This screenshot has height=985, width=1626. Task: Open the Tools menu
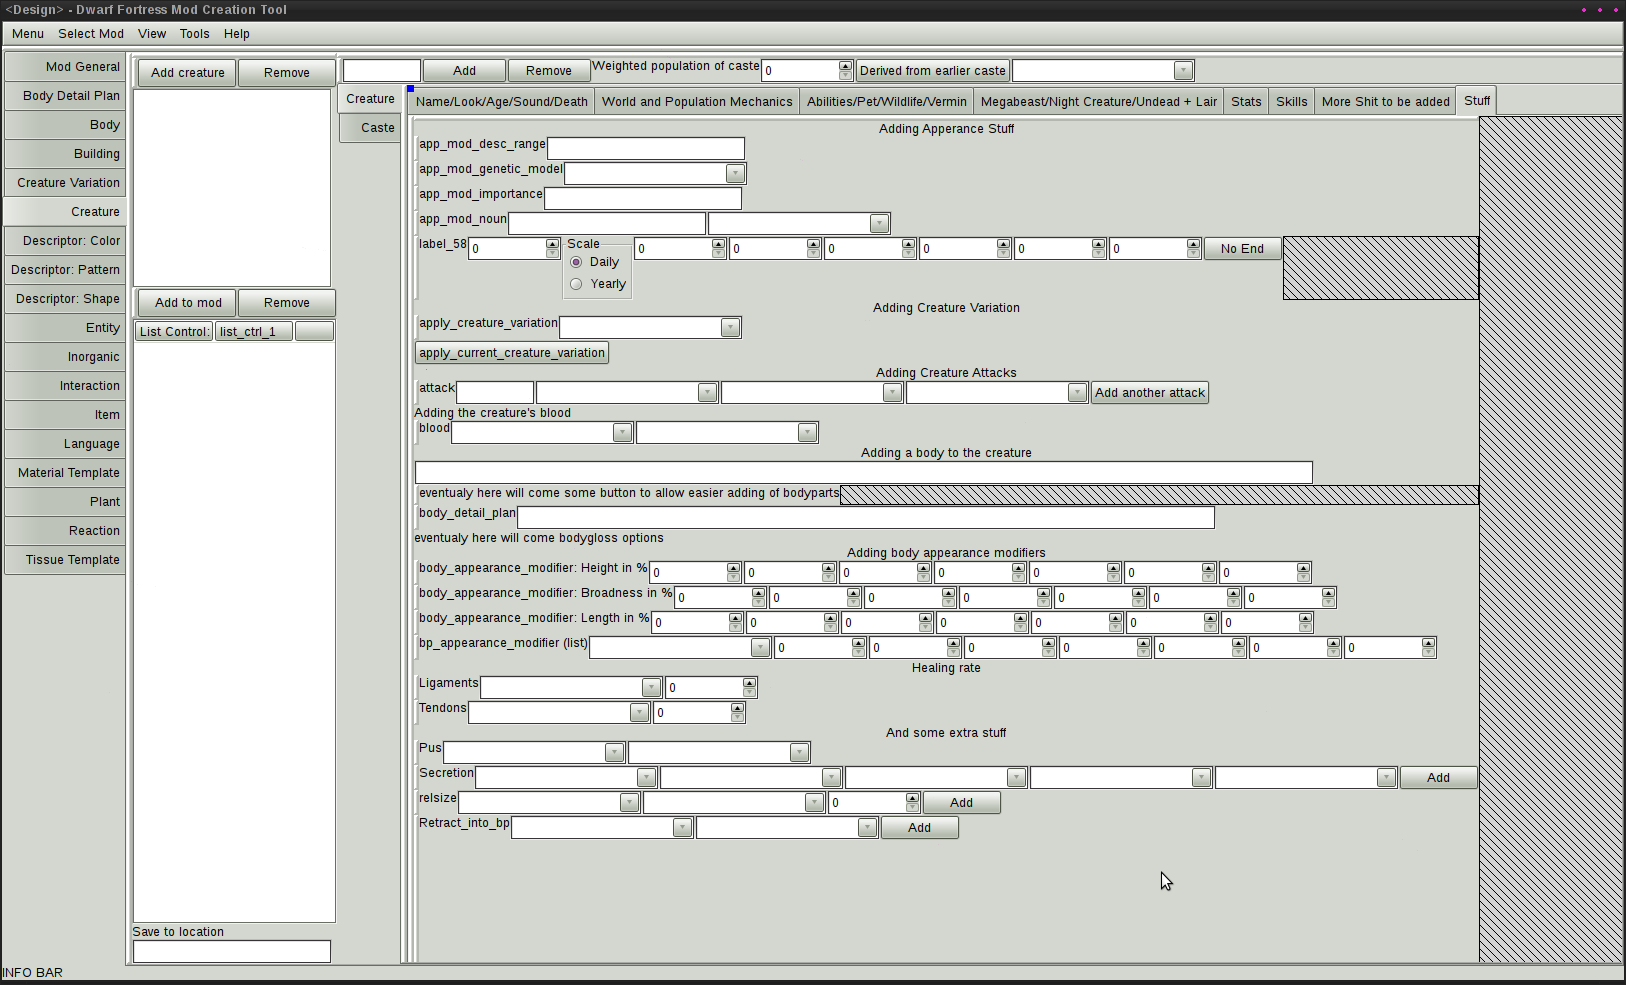(x=194, y=34)
